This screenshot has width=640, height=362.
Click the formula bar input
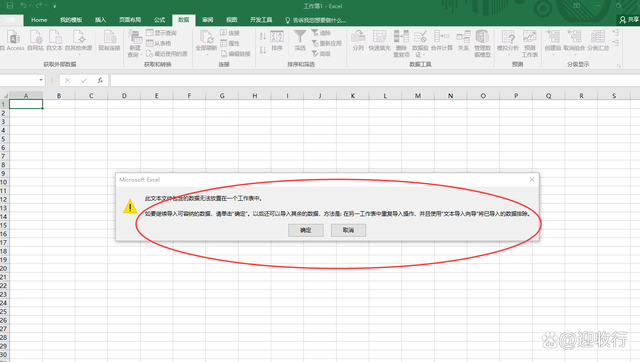[x=375, y=80]
